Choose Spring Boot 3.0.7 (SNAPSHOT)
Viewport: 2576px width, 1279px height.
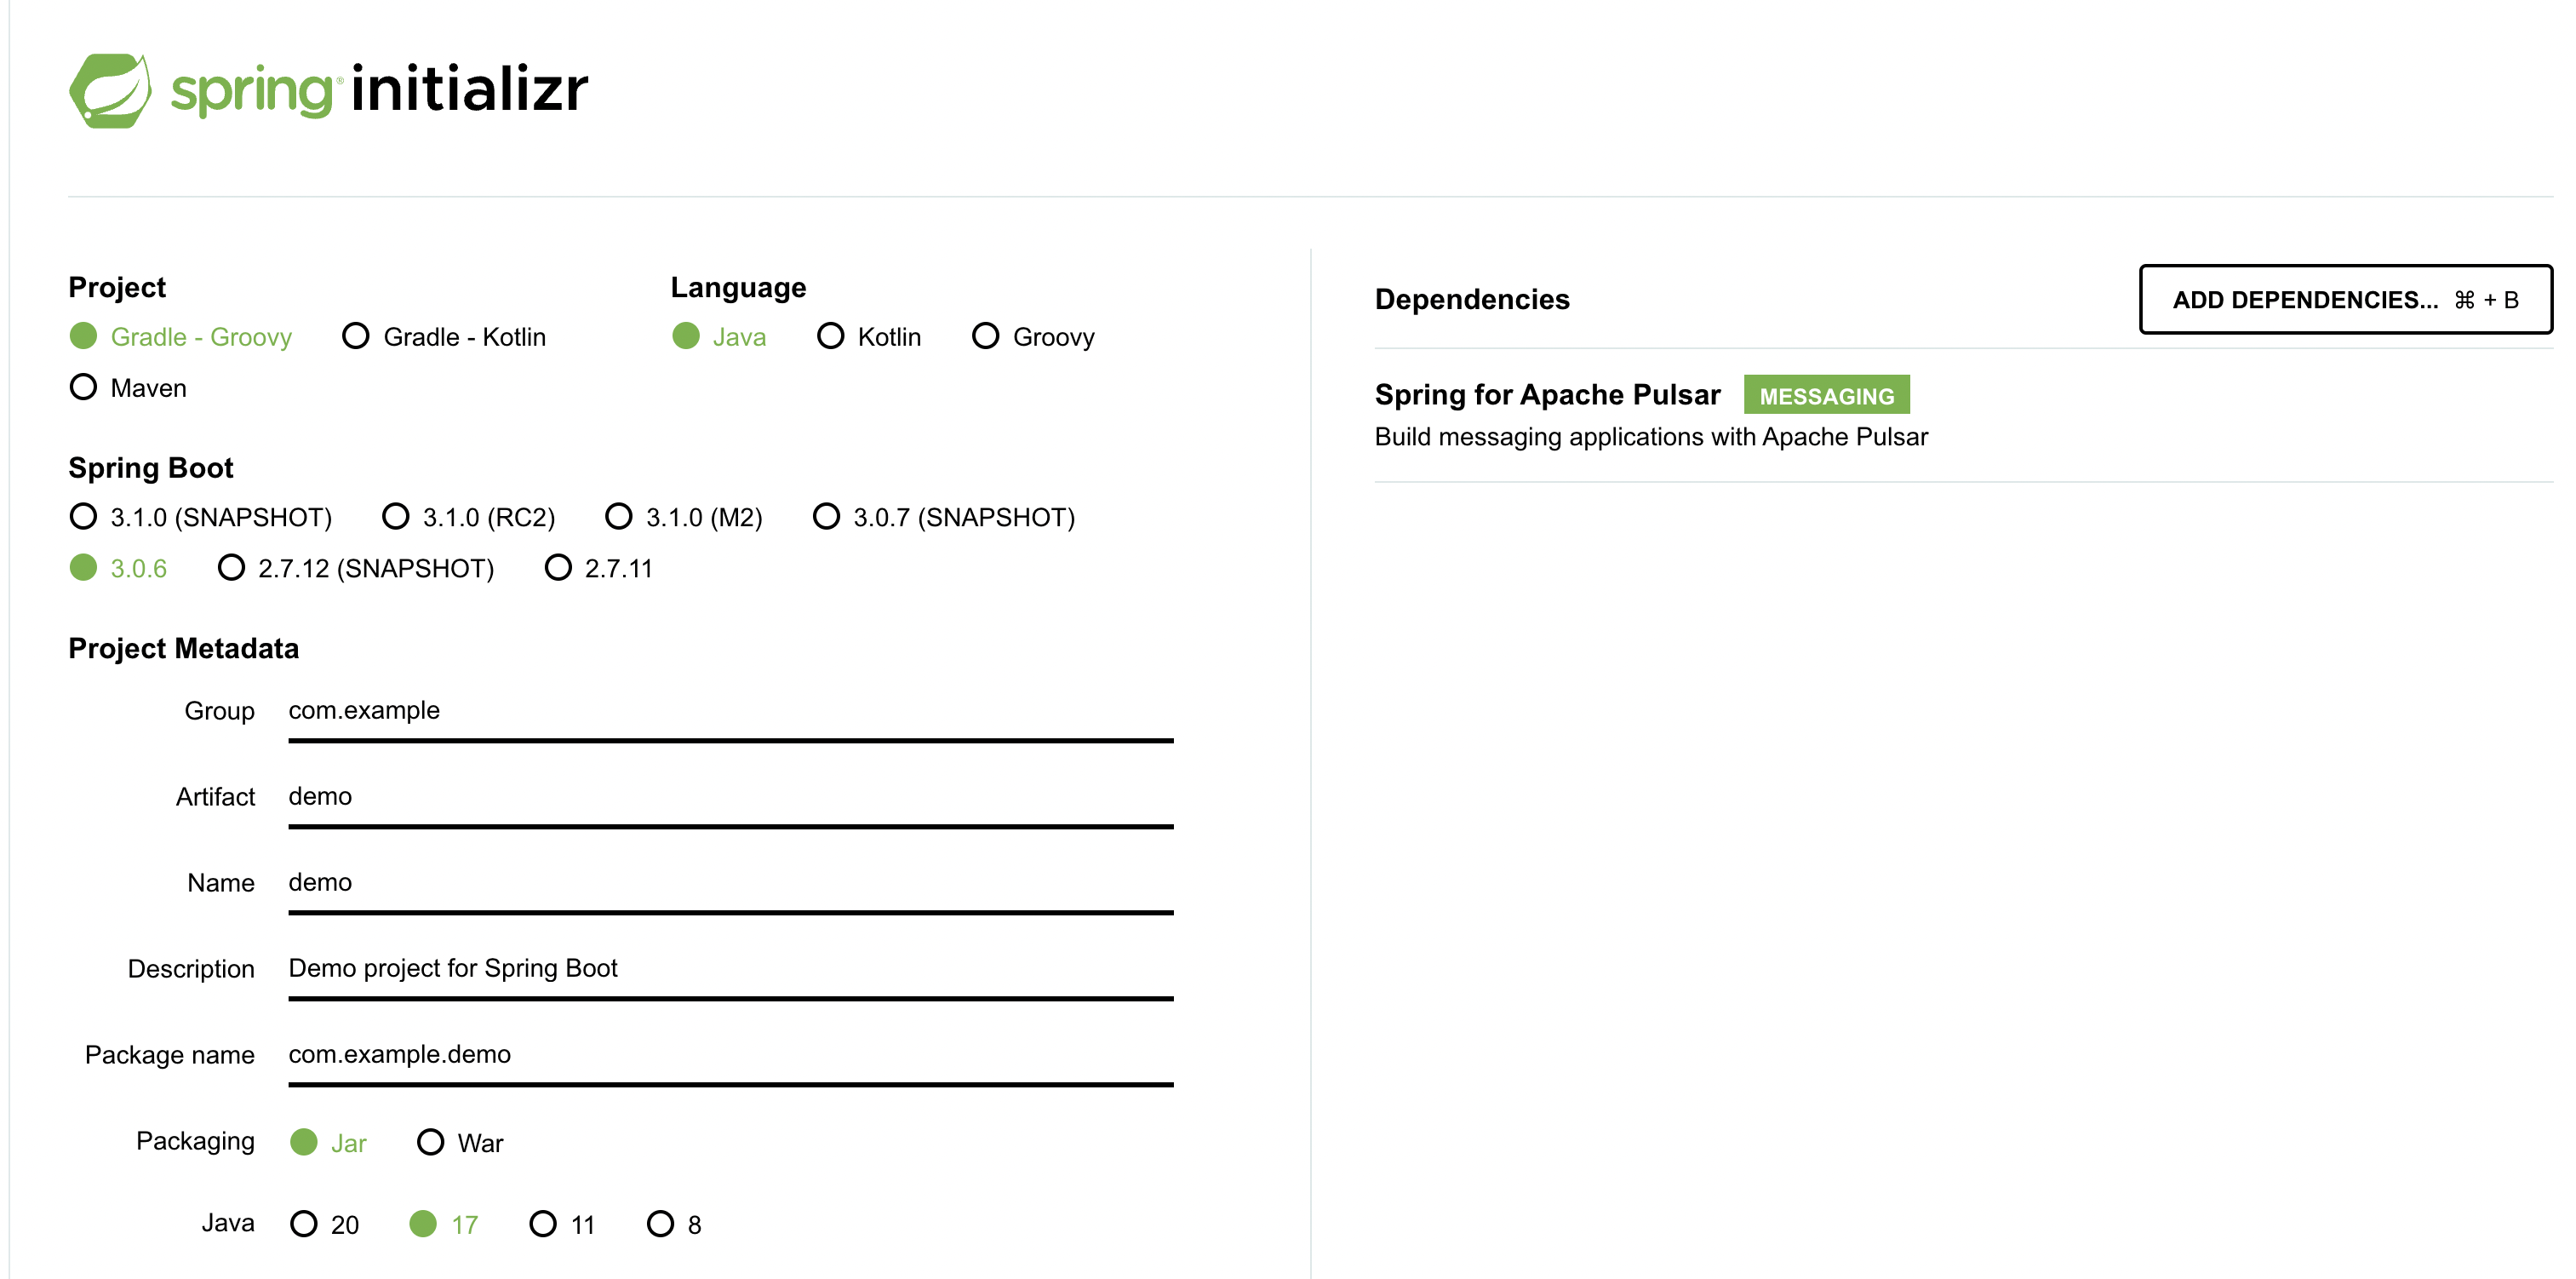coord(826,517)
